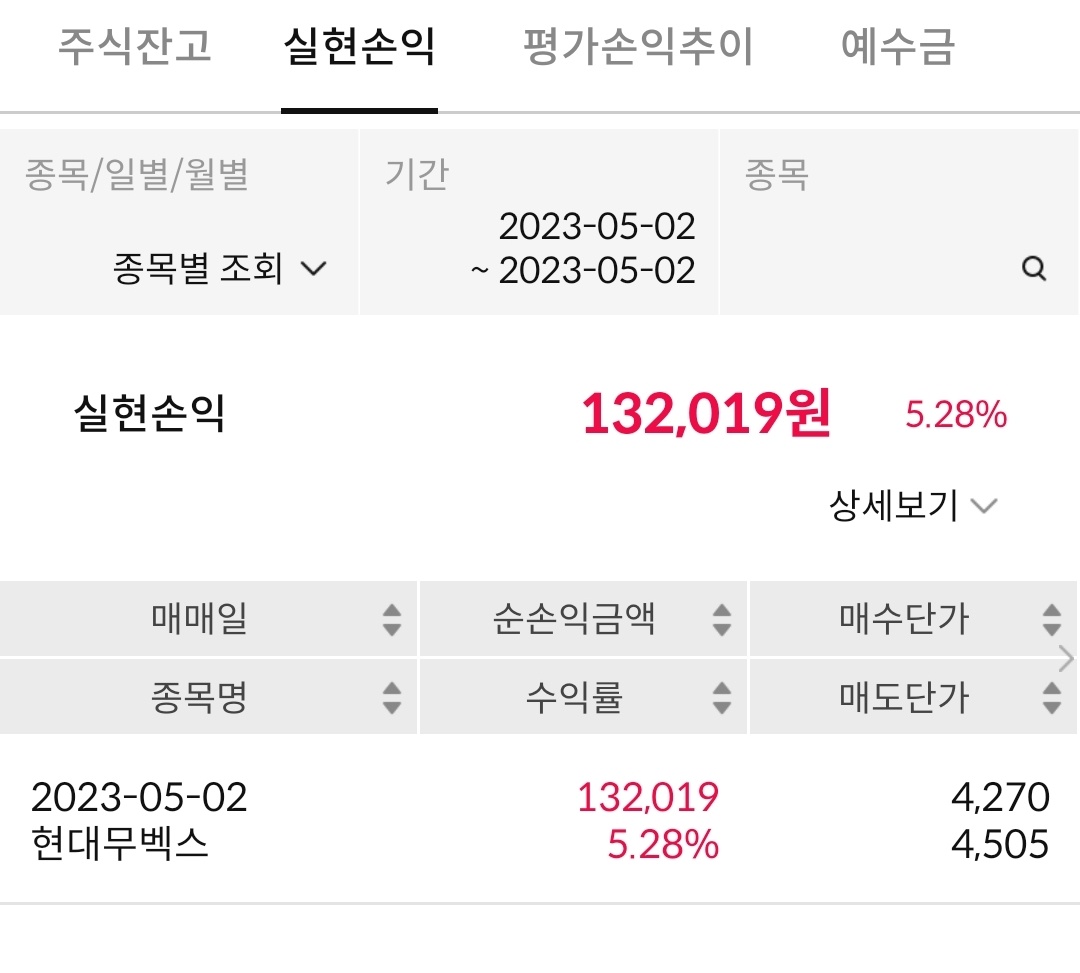Click inside the 종목 search field
This screenshot has height=973, width=1080.
click(899, 222)
